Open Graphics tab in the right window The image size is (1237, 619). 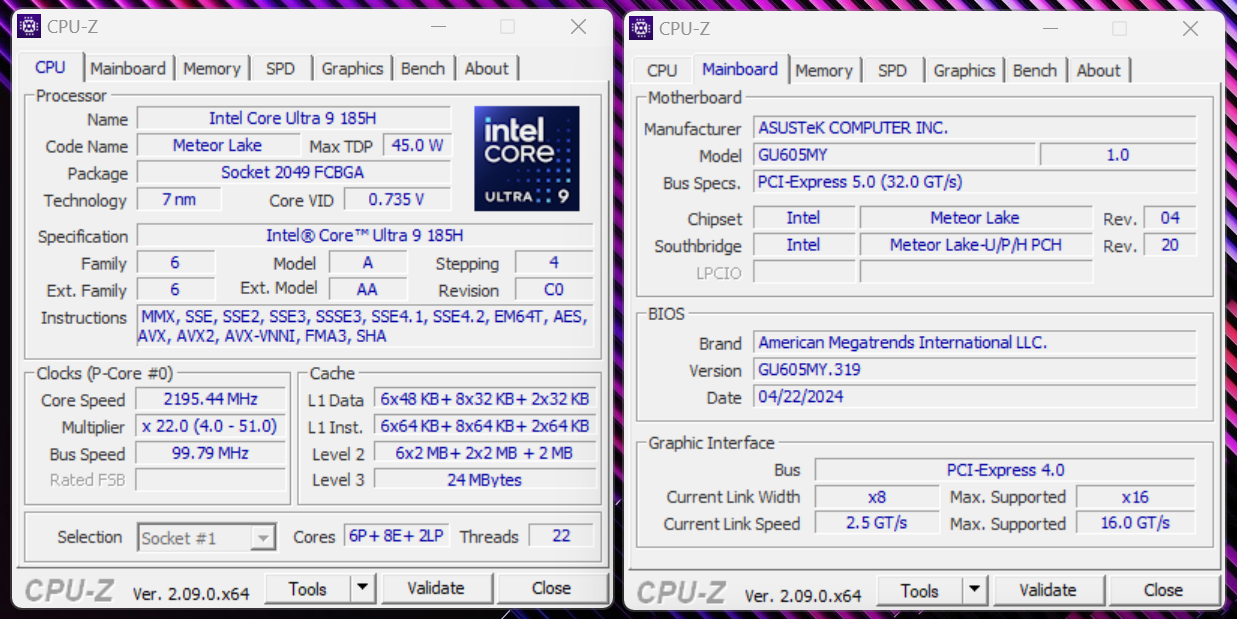coord(964,71)
